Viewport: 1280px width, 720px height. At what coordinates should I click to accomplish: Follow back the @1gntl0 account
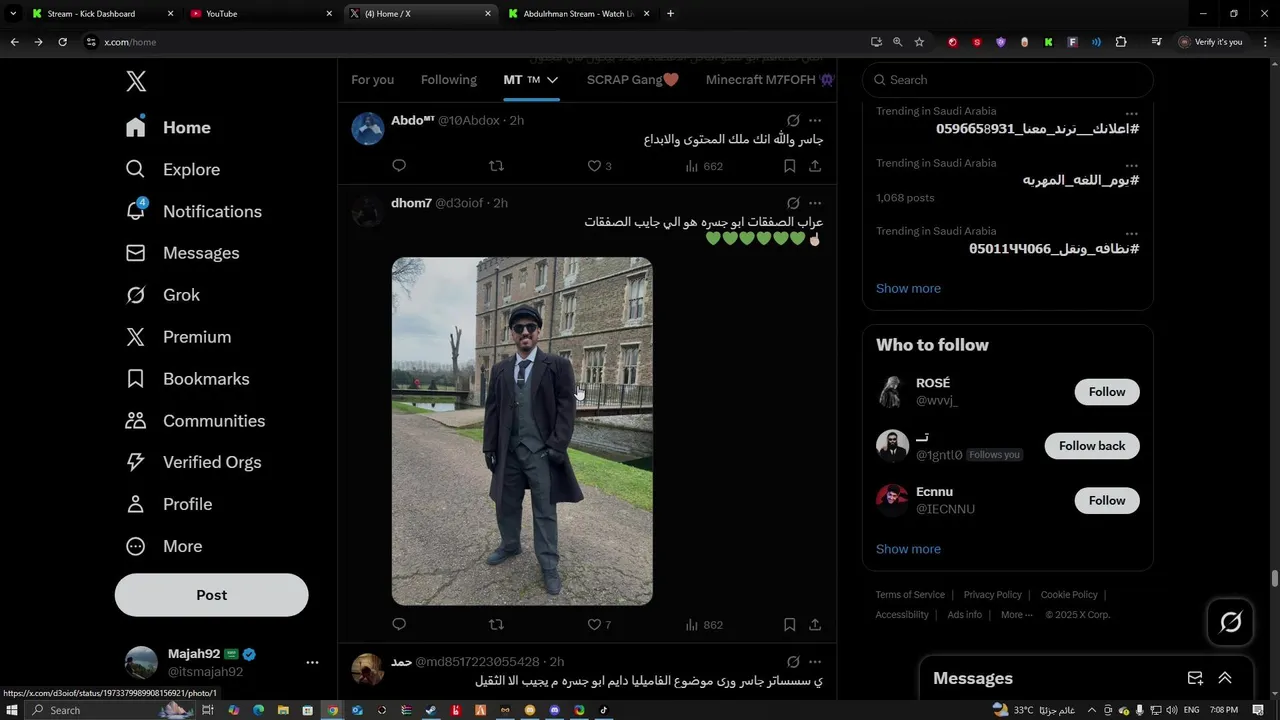[1092, 446]
